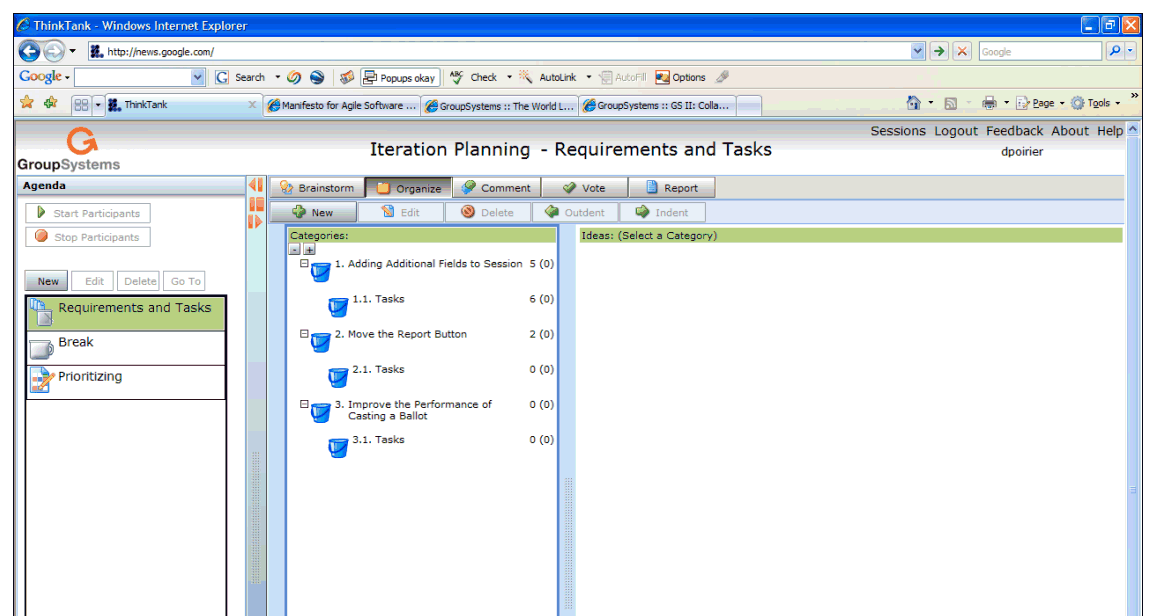Click the bucket icon for Move the Report Button
The width and height of the screenshot is (1157, 616).
[x=320, y=342]
